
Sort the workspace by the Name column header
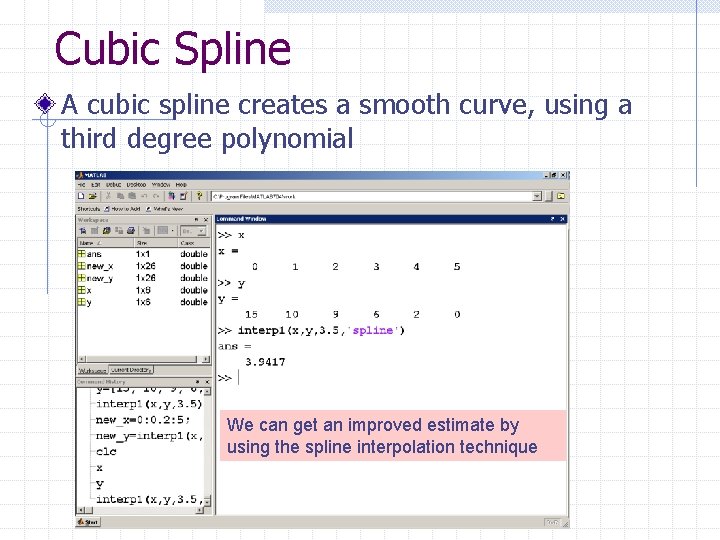pos(105,242)
